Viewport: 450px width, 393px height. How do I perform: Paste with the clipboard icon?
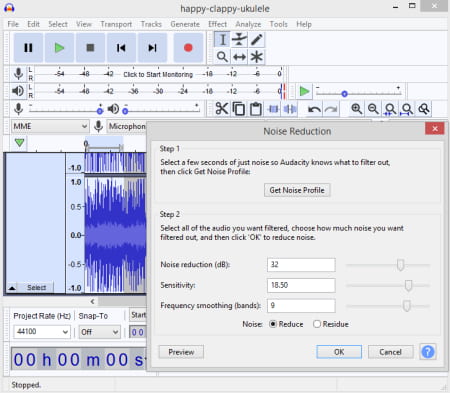(256, 109)
